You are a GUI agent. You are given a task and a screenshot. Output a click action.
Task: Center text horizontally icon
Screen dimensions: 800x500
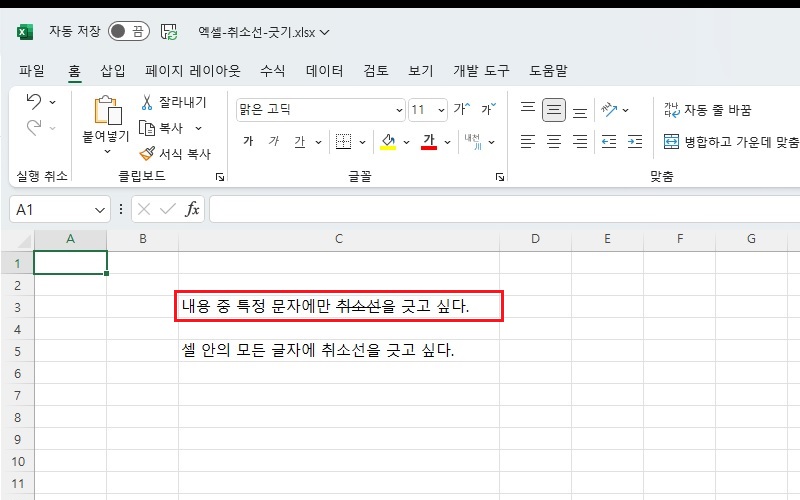coord(554,141)
